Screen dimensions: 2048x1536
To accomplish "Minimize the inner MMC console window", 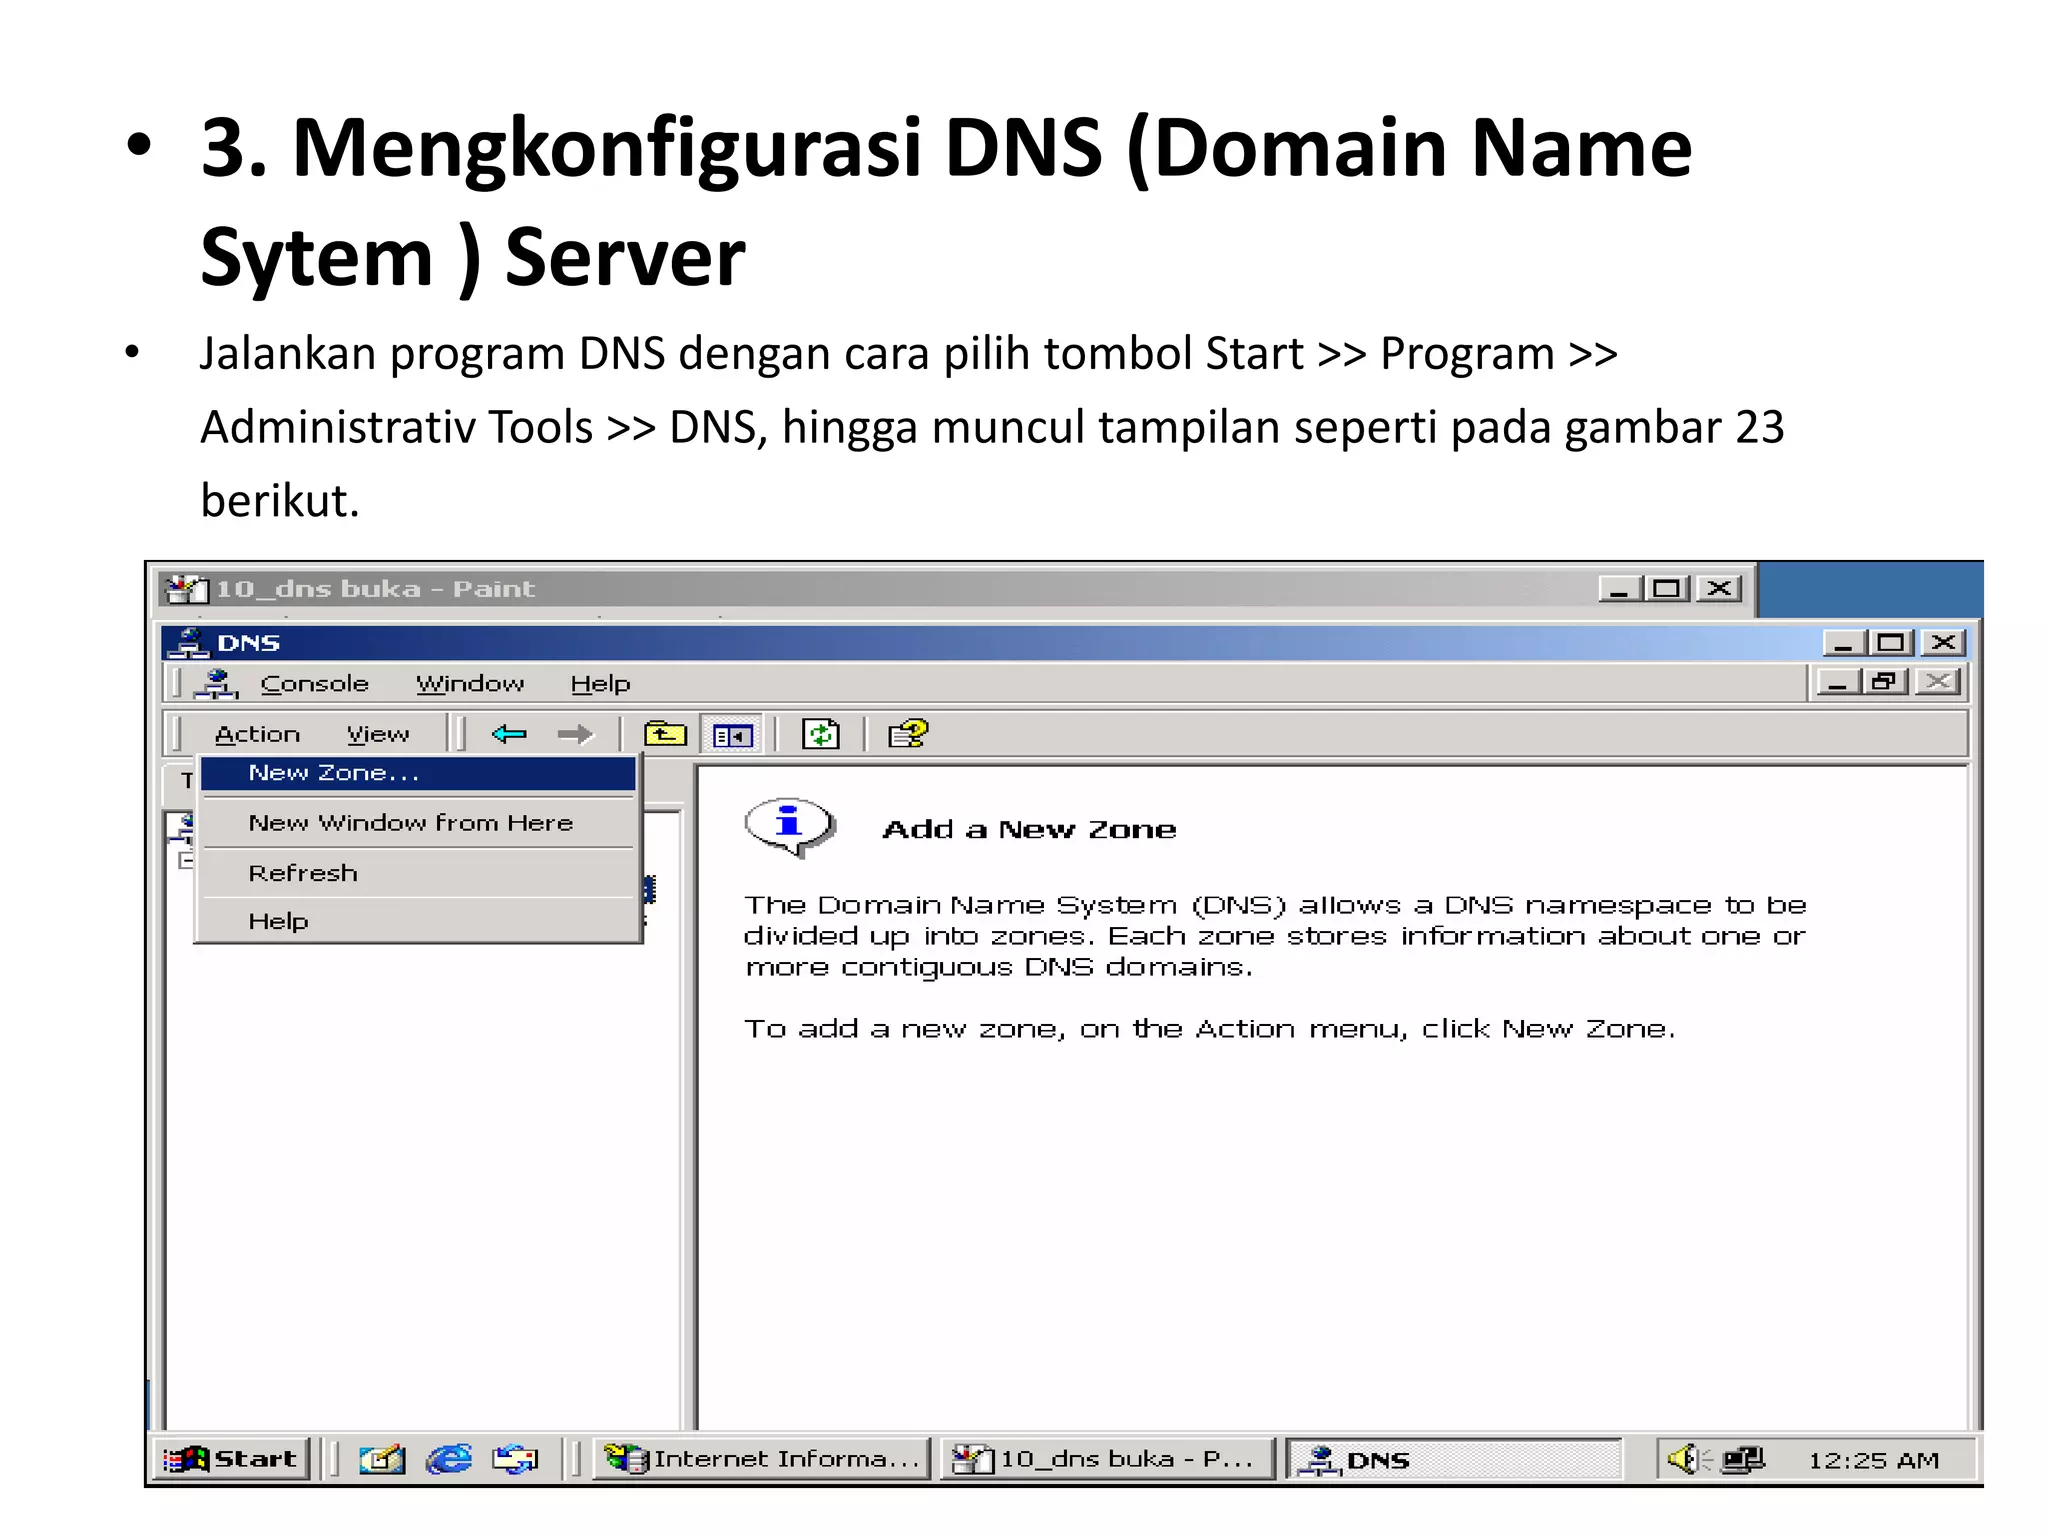I will click(x=1837, y=683).
